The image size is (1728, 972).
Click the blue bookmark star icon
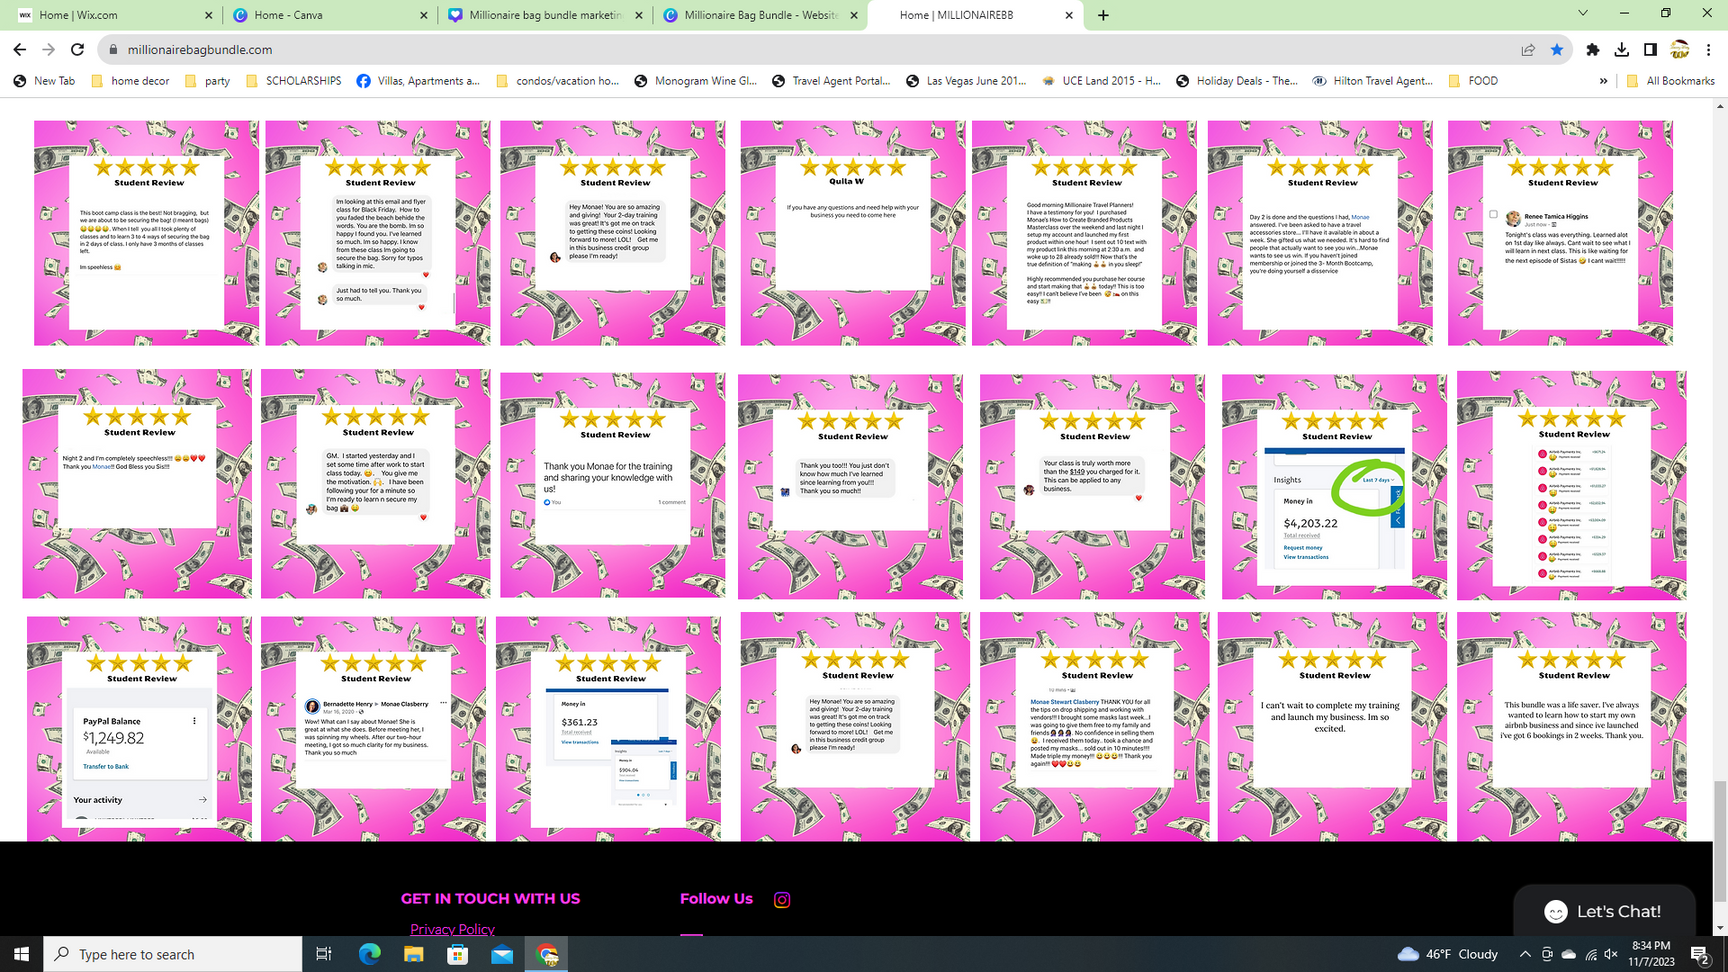point(1557,49)
